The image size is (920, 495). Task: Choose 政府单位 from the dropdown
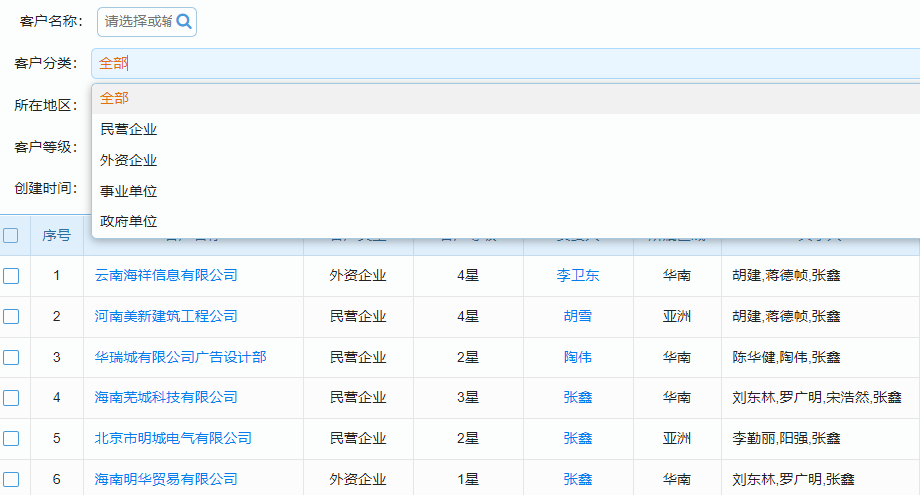129,221
